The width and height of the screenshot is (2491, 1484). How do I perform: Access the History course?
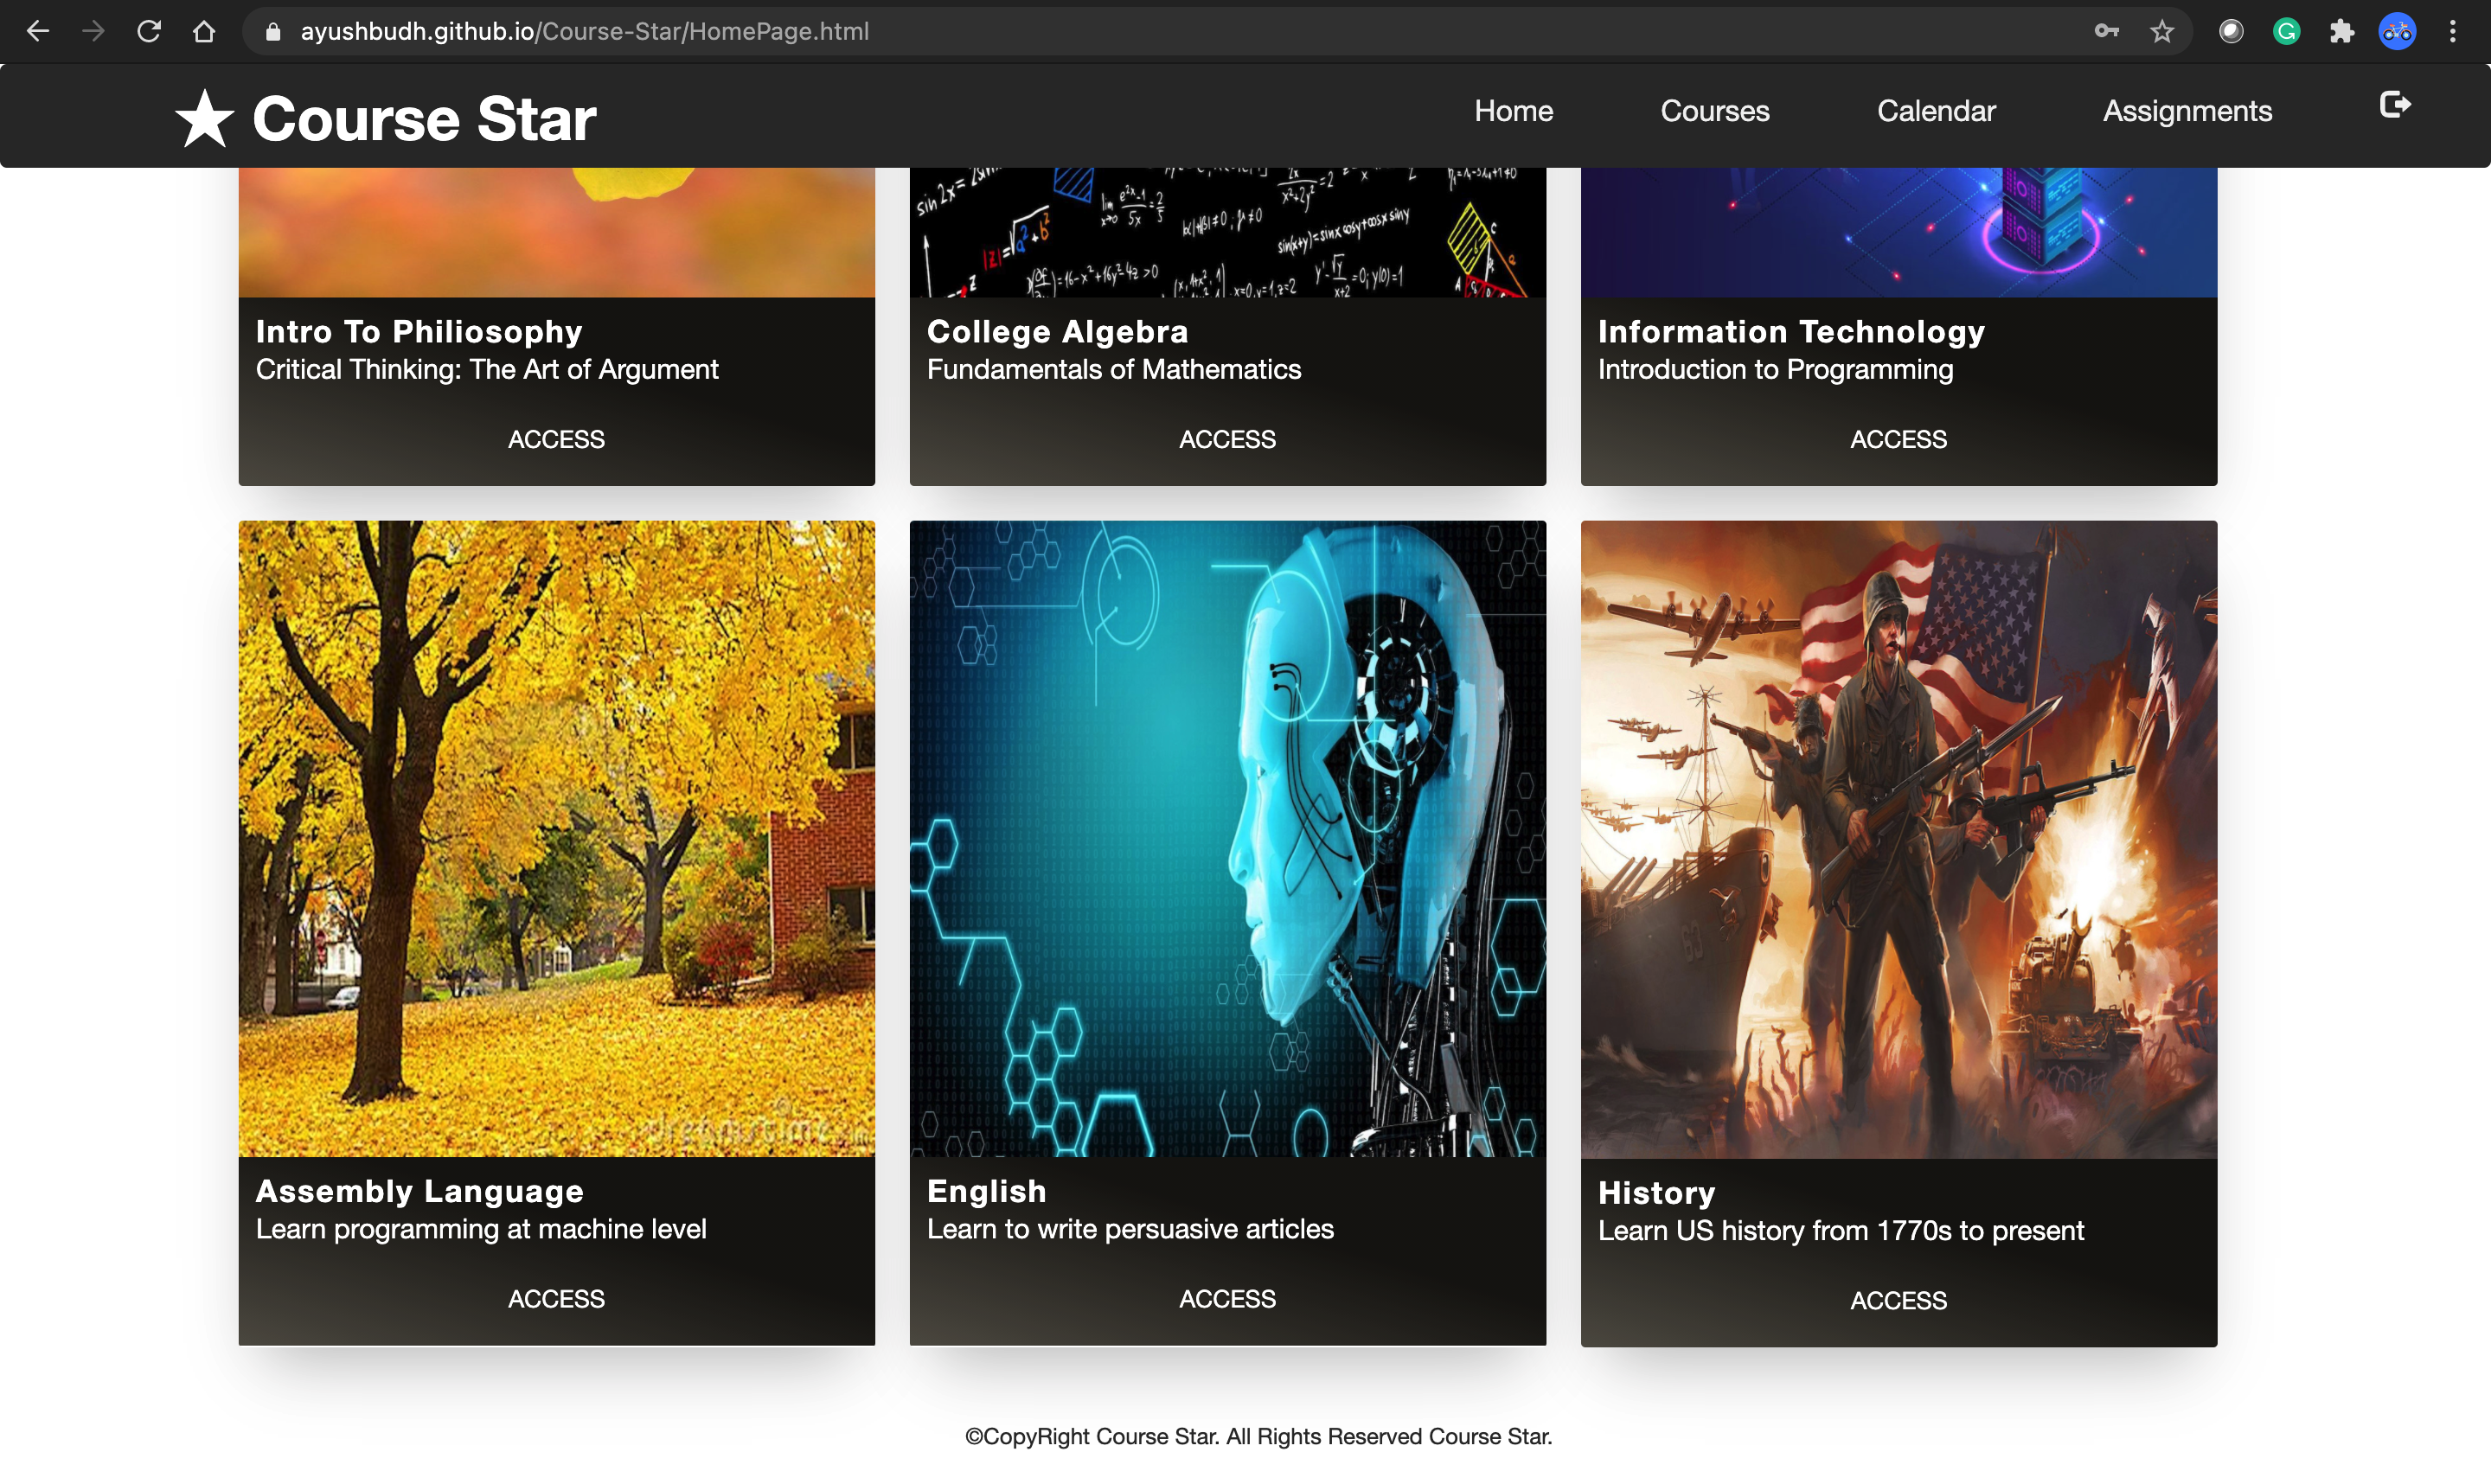(x=1898, y=1300)
